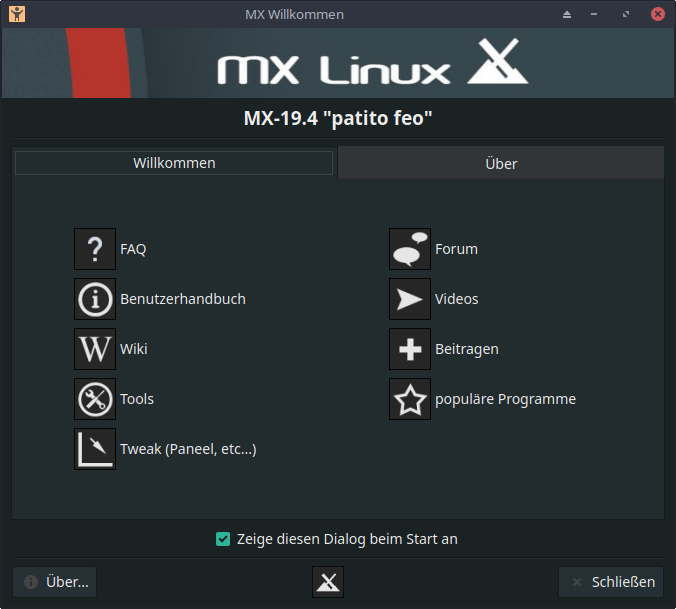This screenshot has height=609, width=676.
Task: Click the Videos arrow icon
Action: coord(410,299)
